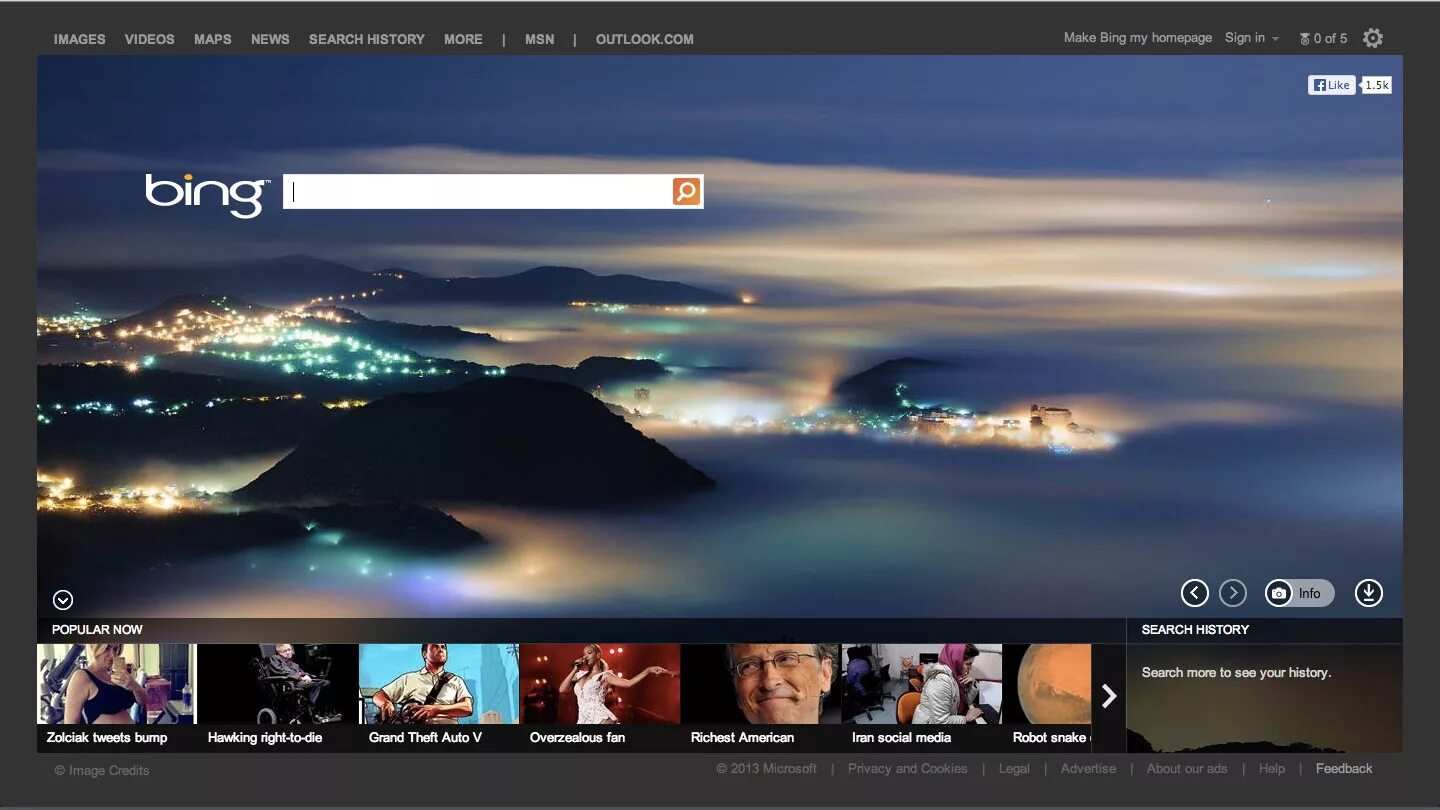Focus the Bing search box
The image size is (1440, 810).
click(x=478, y=191)
